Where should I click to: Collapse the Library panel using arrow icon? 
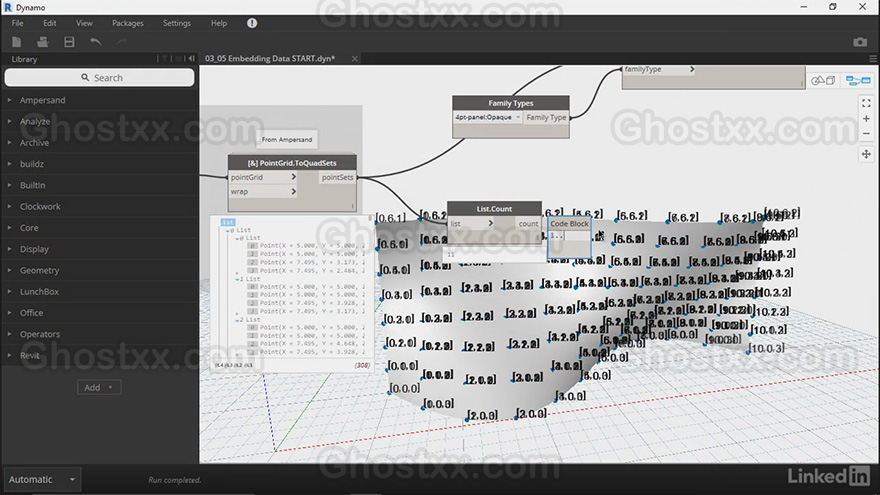(x=191, y=58)
